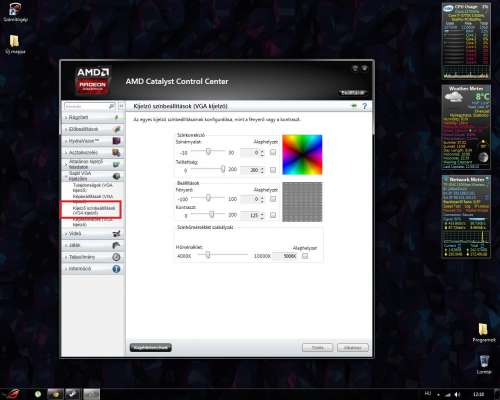Screen dimensions: 500x400
Task: Reset Színárnyalat with its Alaphelyzet icon
Action: [x=273, y=152]
